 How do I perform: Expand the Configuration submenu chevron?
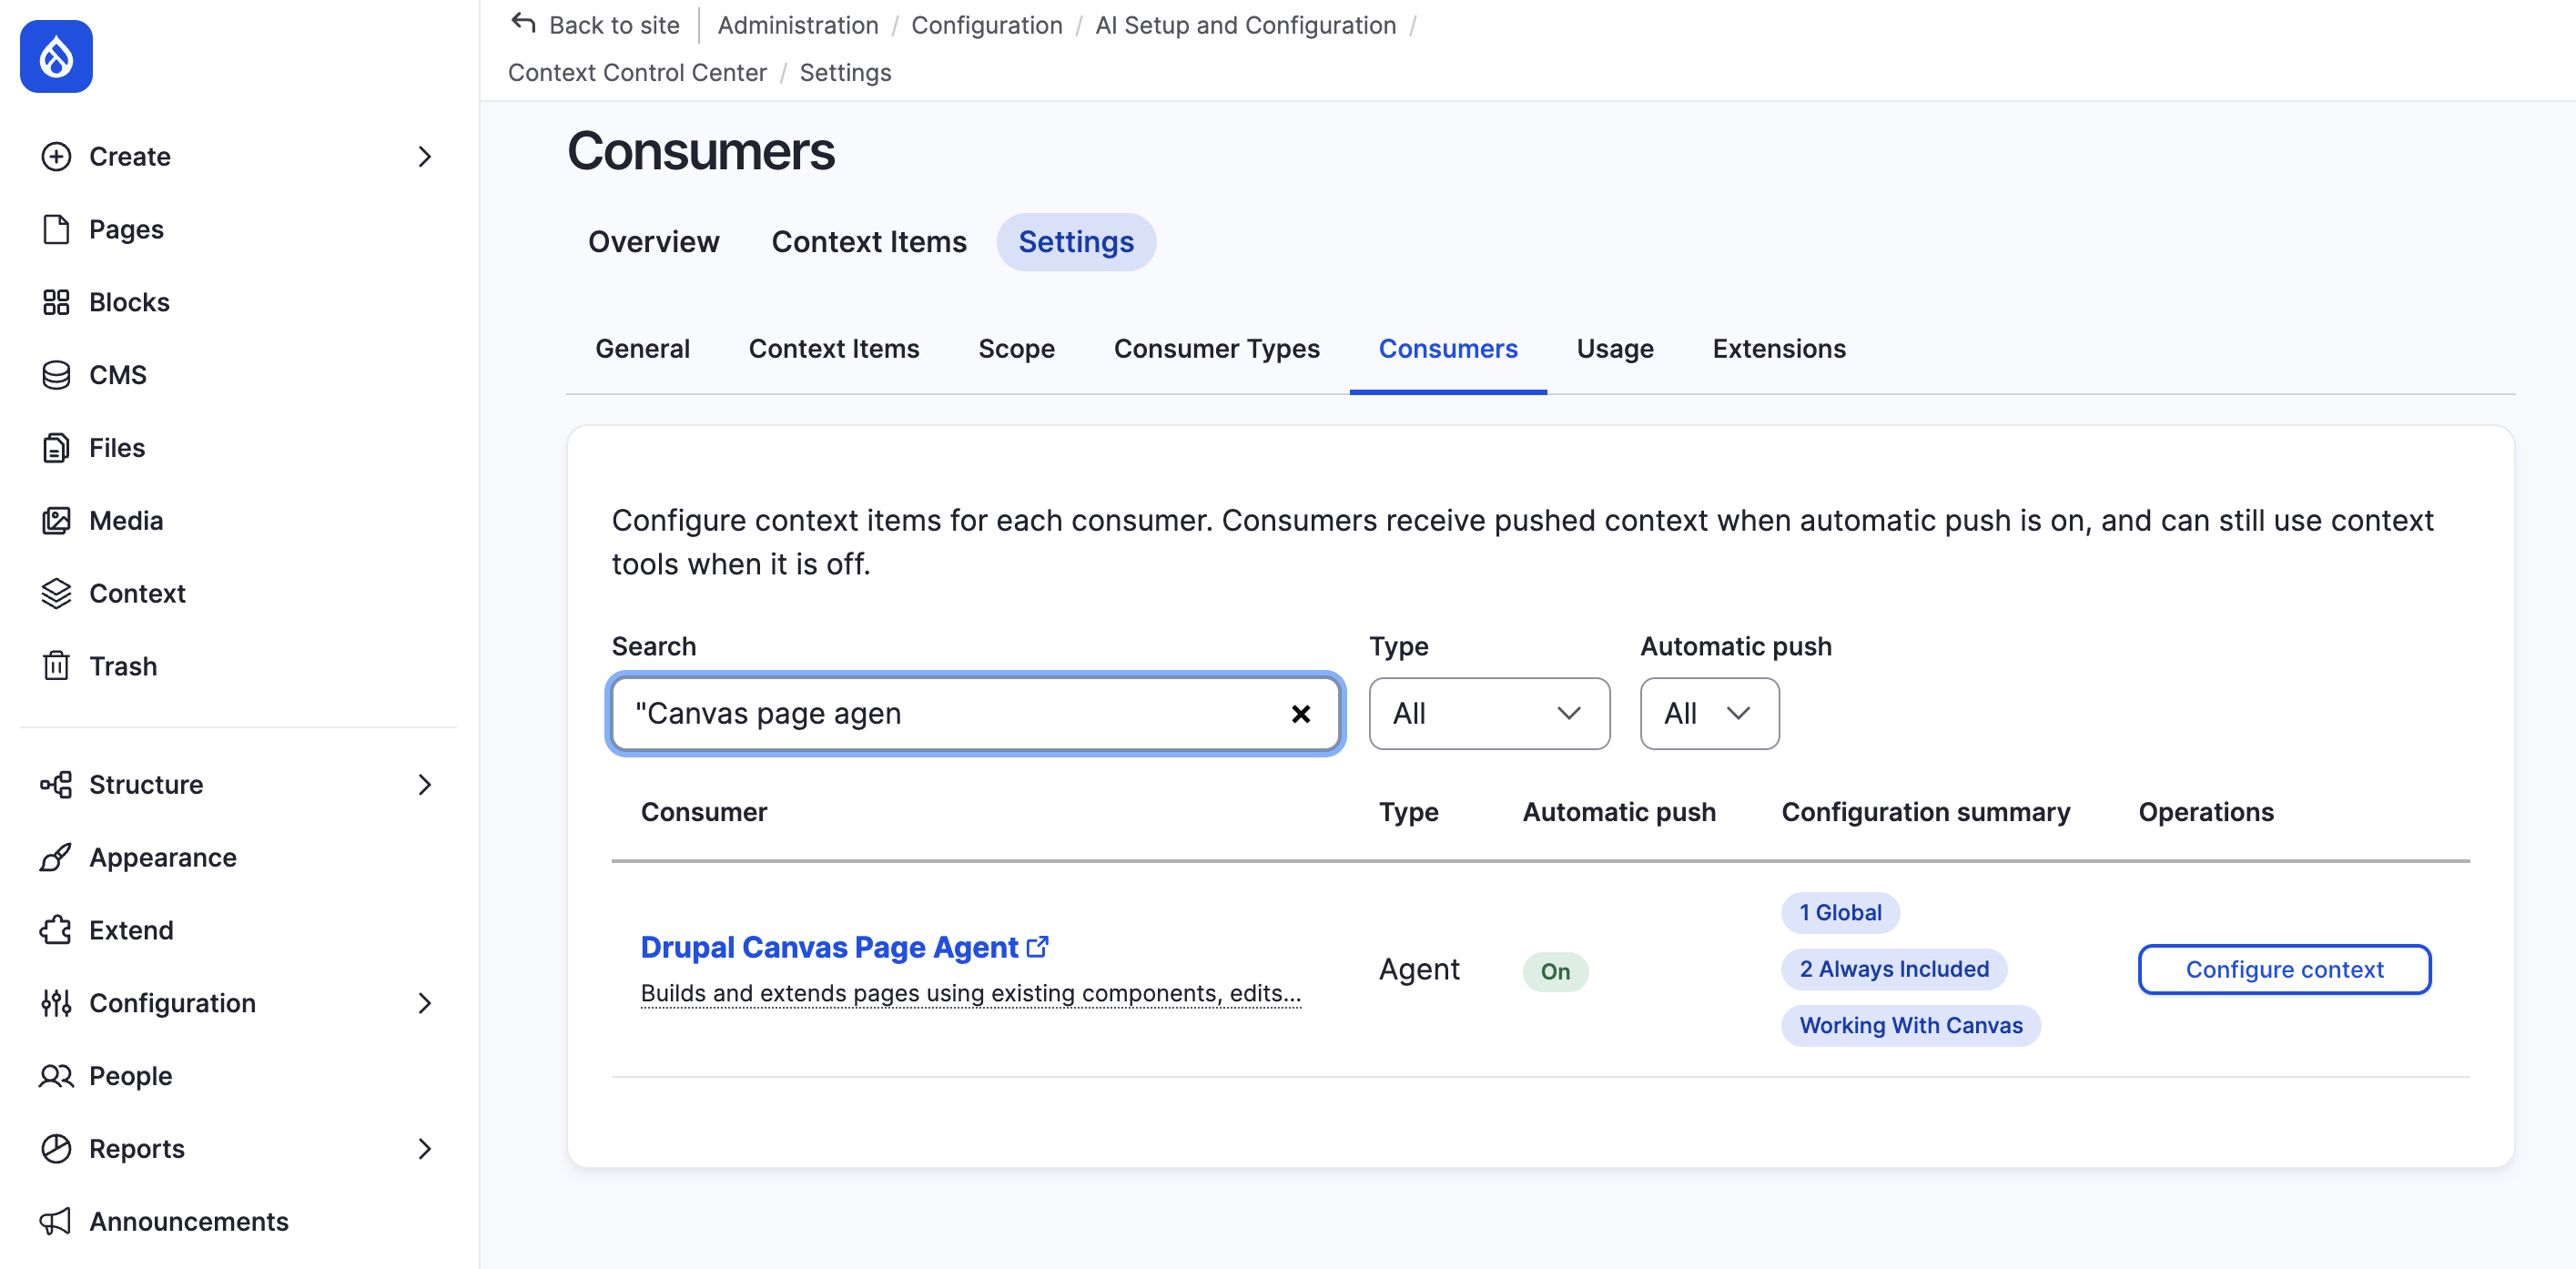click(425, 1003)
